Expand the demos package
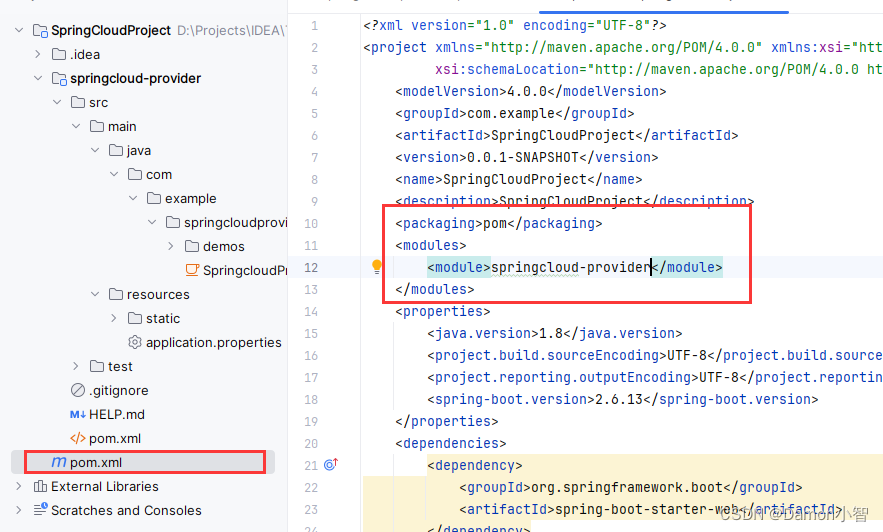The width and height of the screenshot is (883, 532). tap(171, 246)
